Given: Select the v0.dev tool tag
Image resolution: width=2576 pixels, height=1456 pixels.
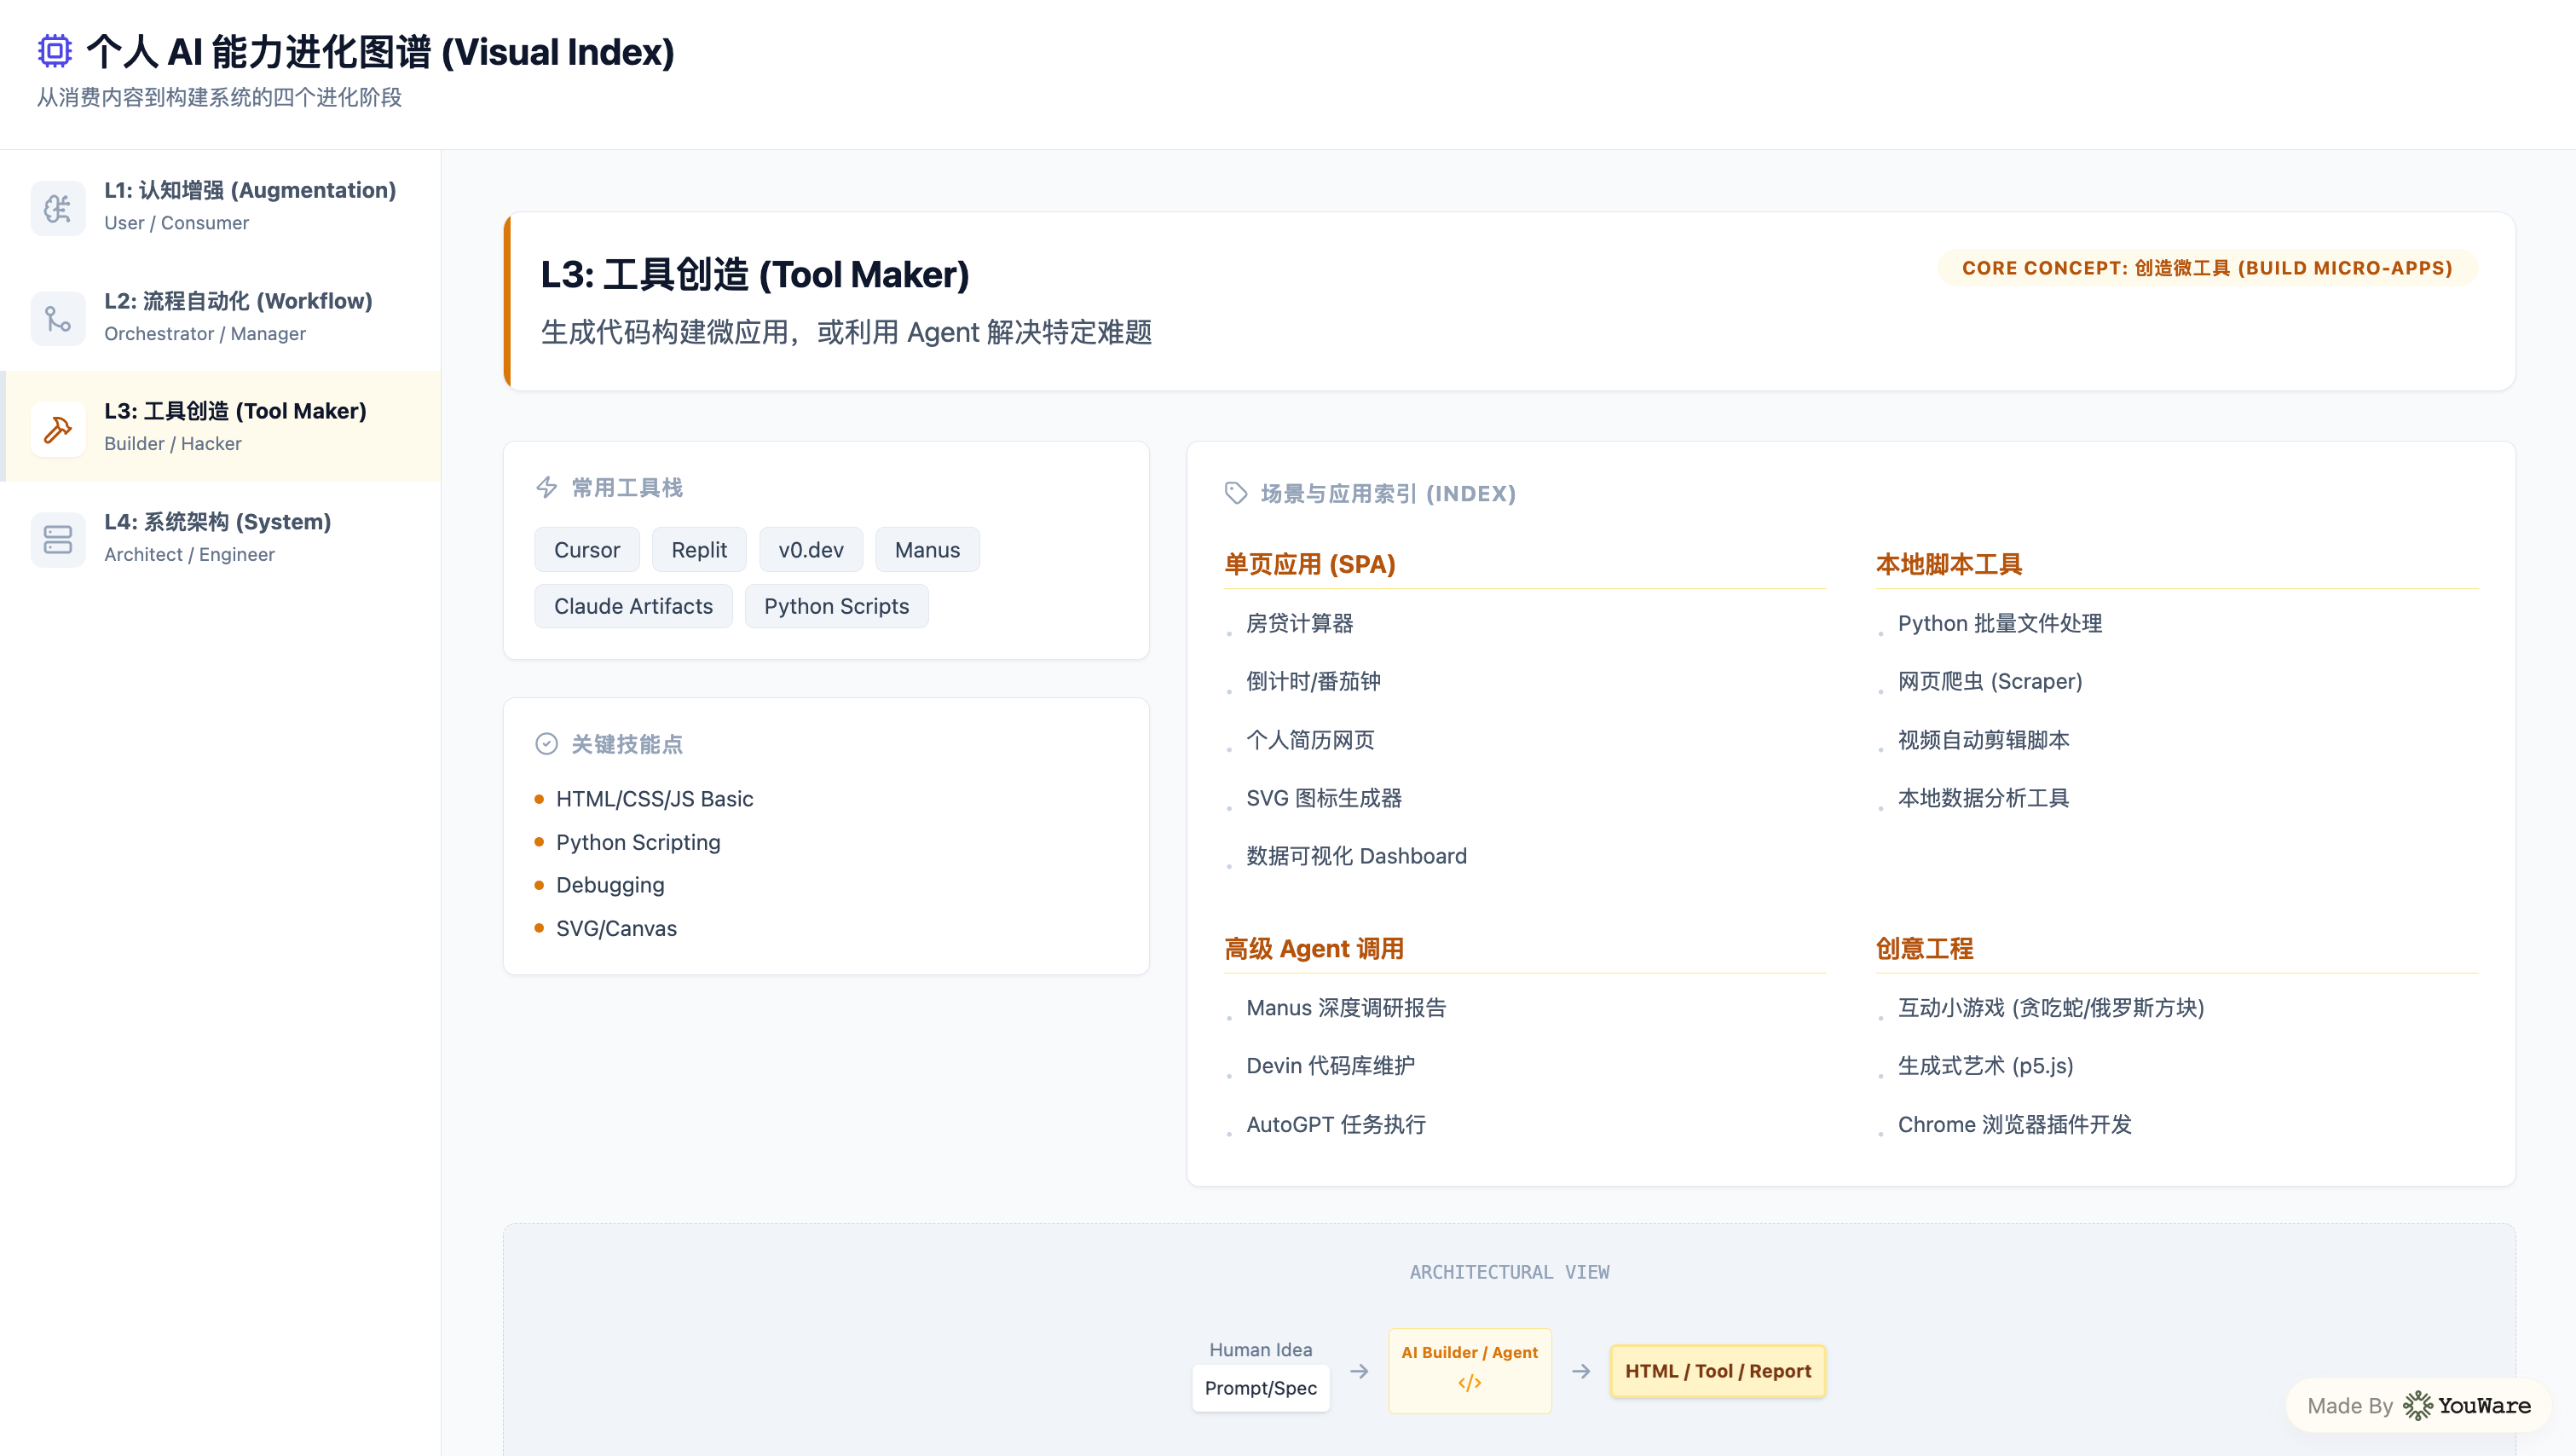Looking at the screenshot, I should 811,550.
